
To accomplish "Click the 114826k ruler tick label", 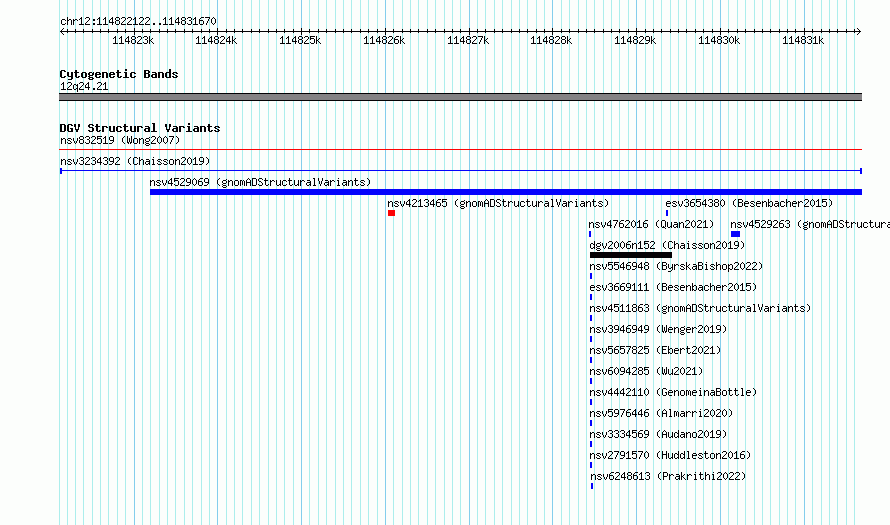I will 384,40.
